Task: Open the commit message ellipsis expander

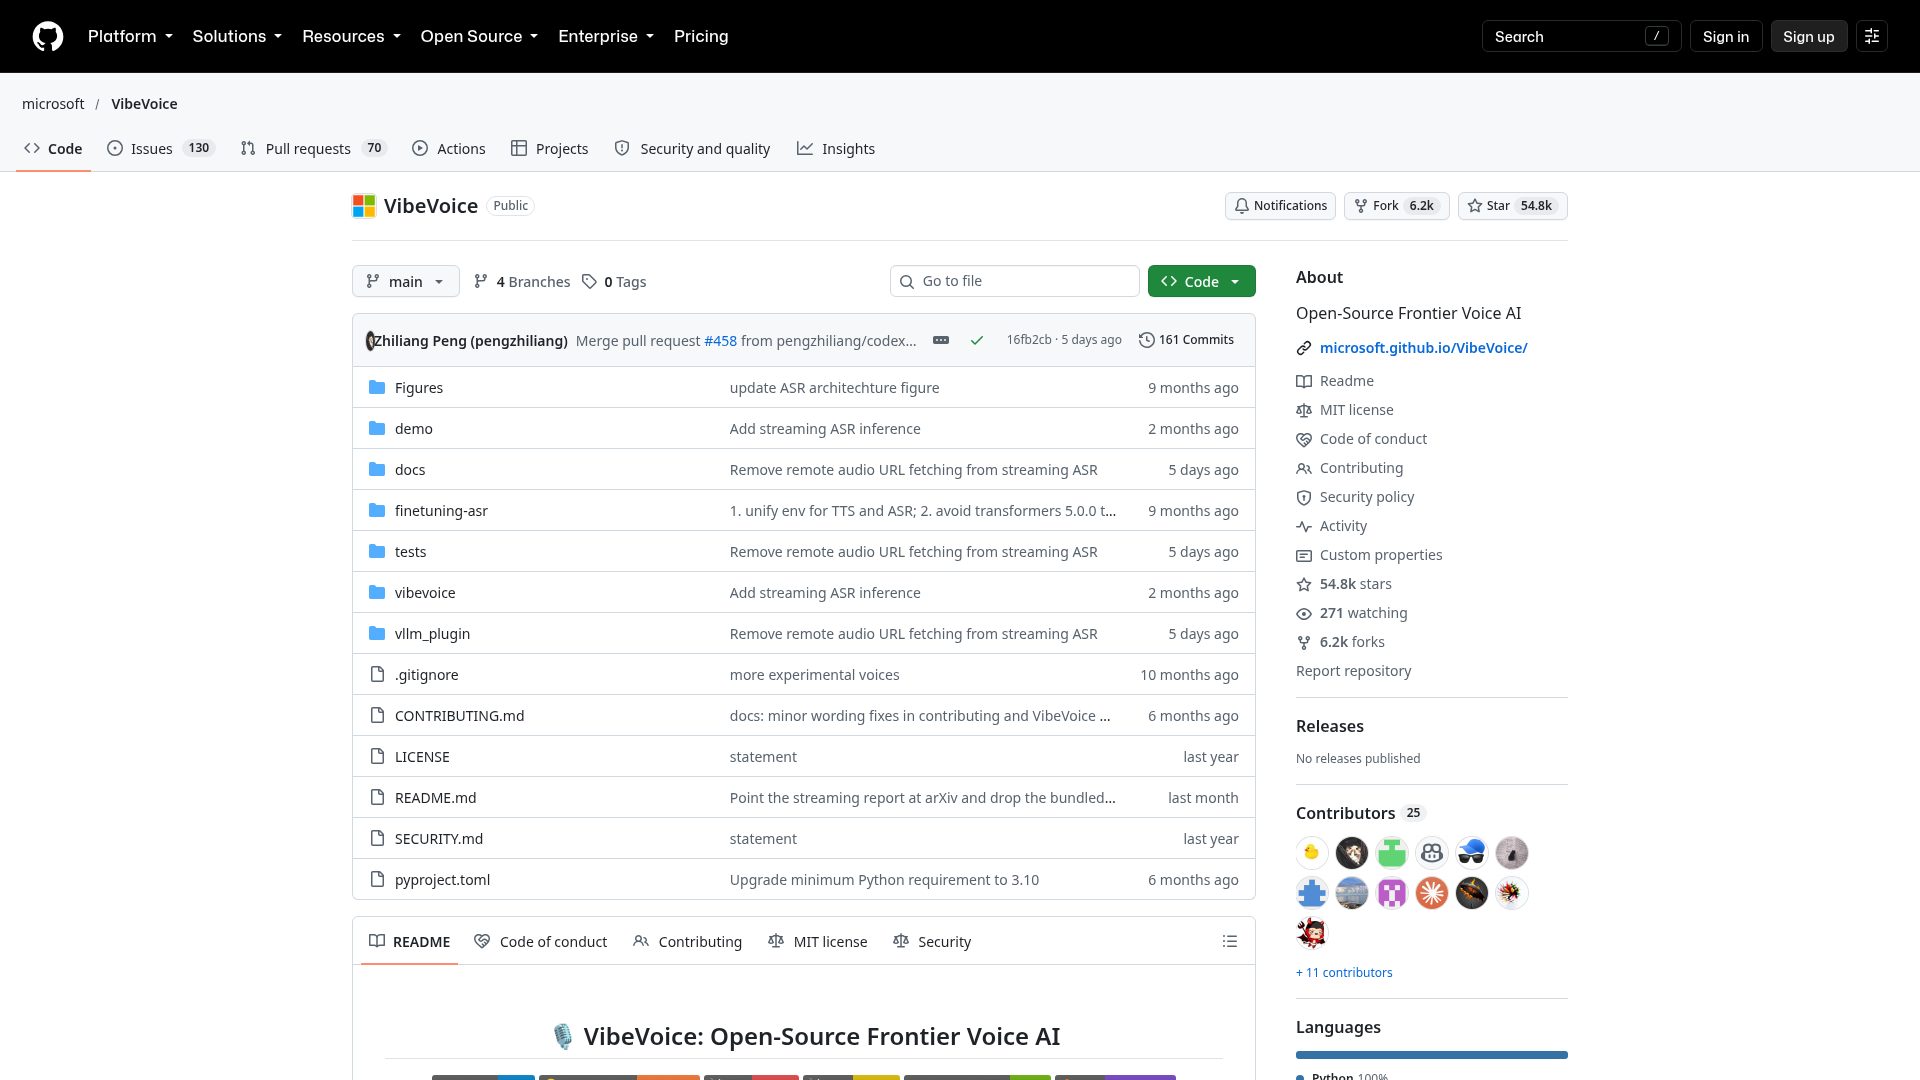Action: (x=940, y=340)
